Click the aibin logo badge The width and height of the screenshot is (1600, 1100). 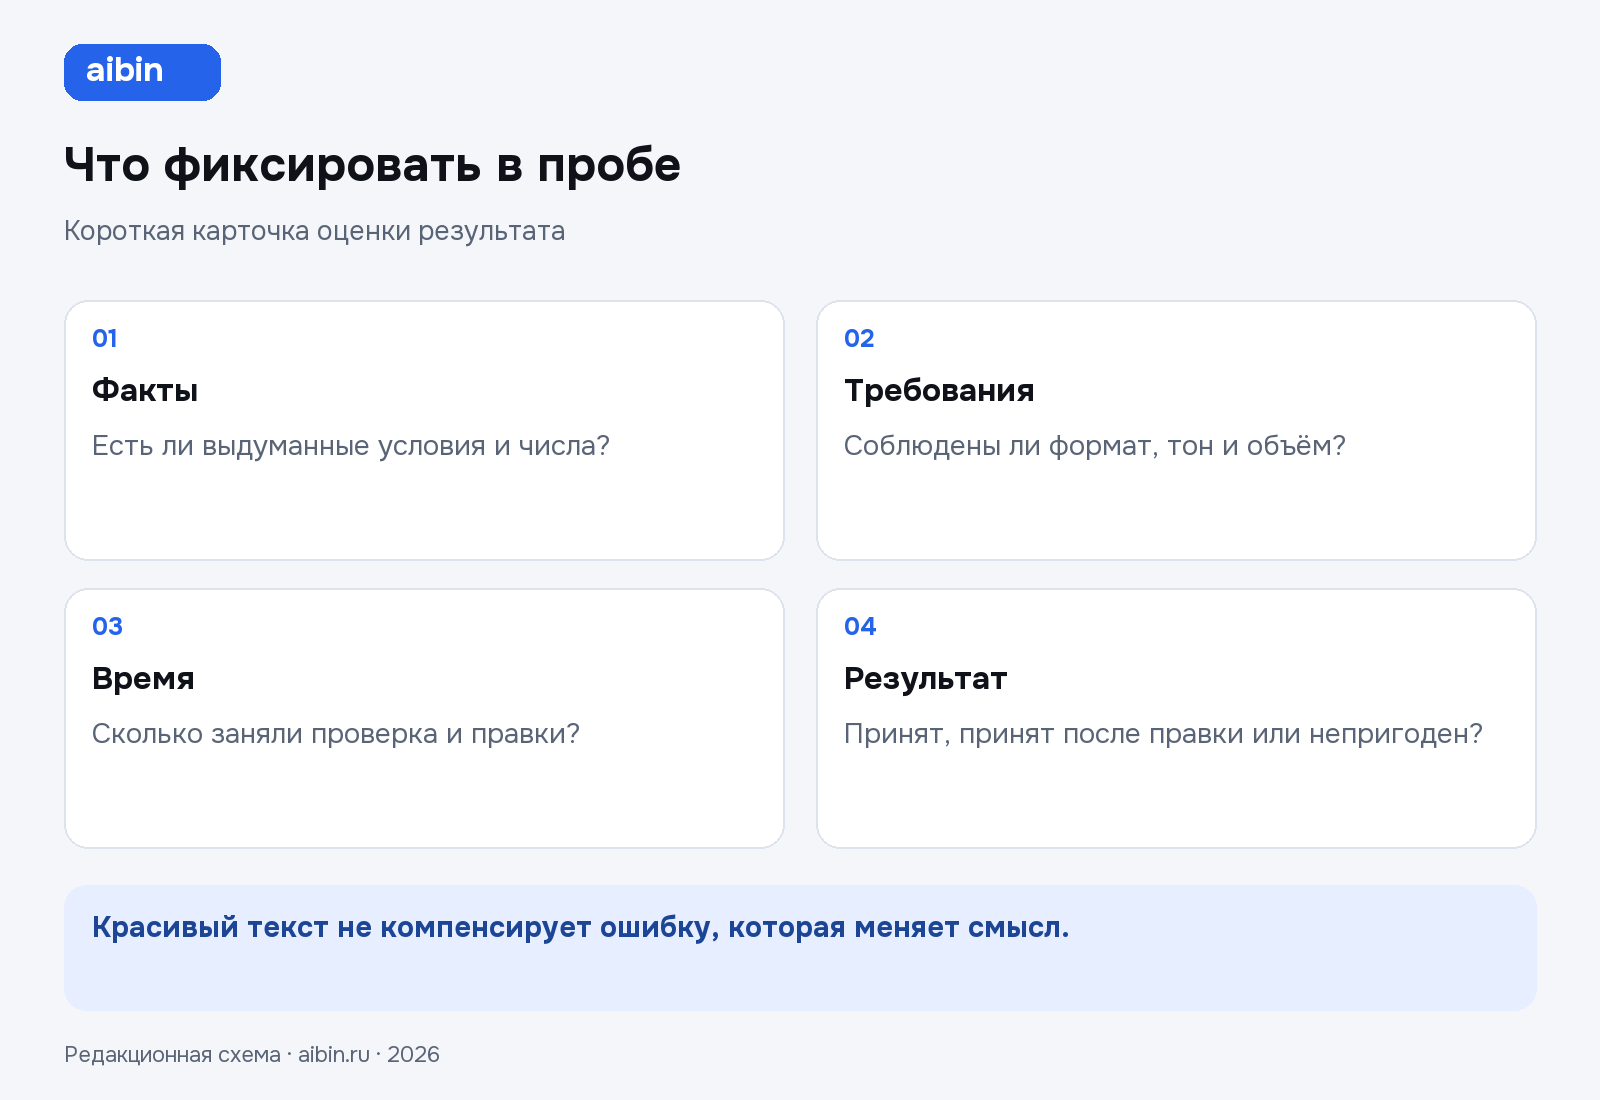(x=142, y=72)
